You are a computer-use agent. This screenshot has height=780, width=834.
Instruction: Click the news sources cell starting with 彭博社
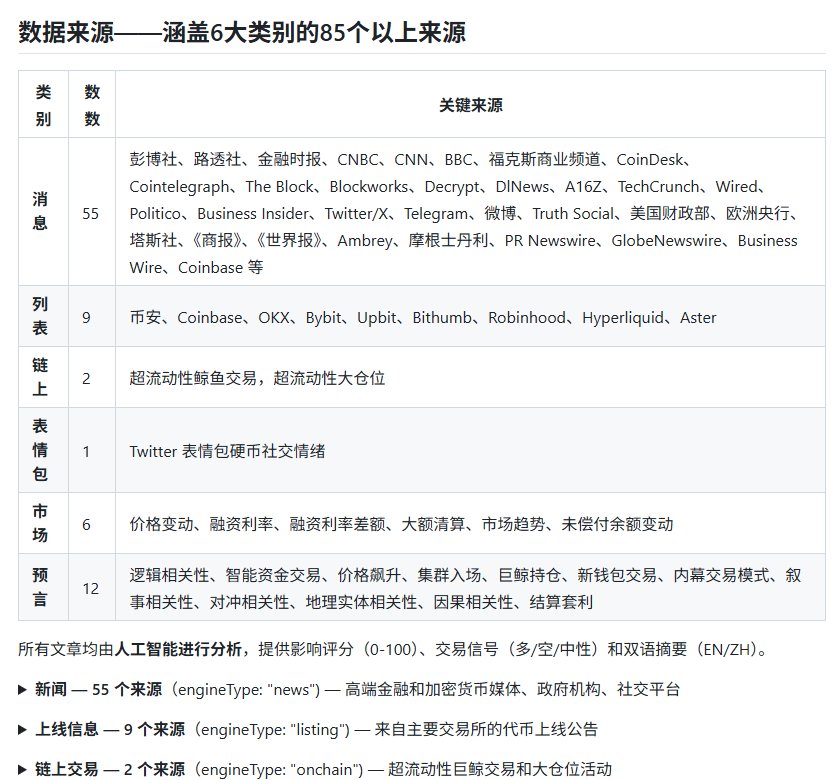coord(471,212)
